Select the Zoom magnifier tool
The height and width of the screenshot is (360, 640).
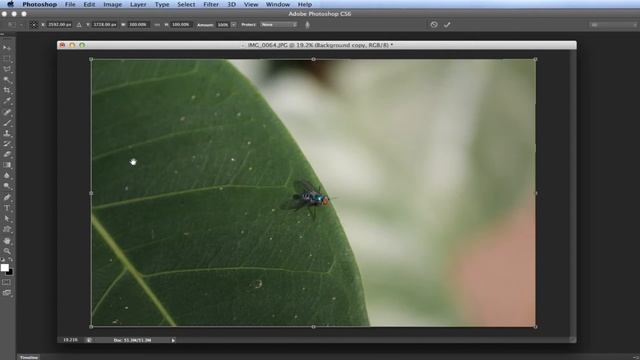click(x=7, y=251)
